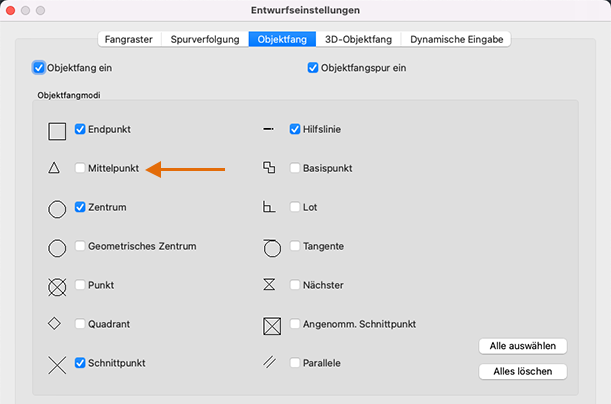Click the Endpunkt square snap icon
This screenshot has width=611, height=404.
(x=57, y=130)
